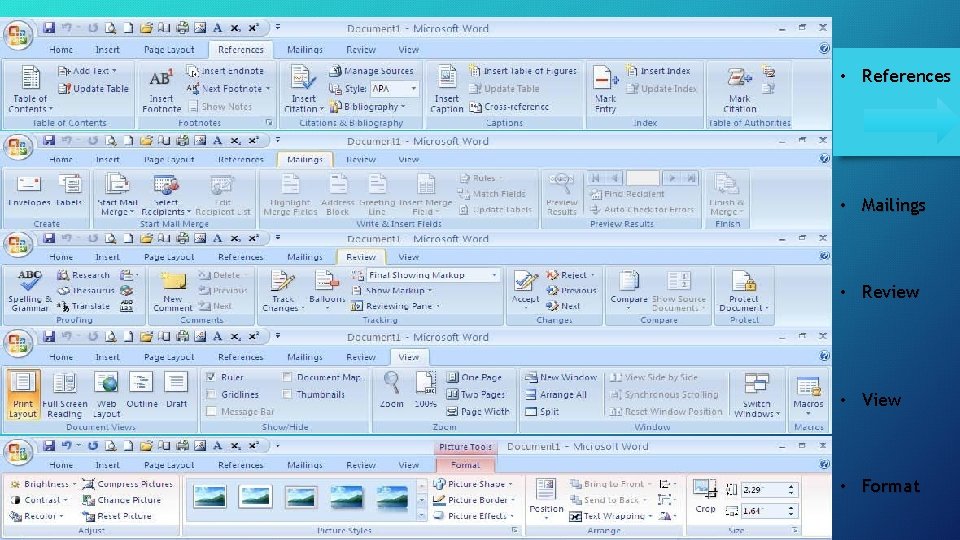Screen dimensions: 960x540
Task: Click Page Width in Zoom group
Action: point(478,411)
